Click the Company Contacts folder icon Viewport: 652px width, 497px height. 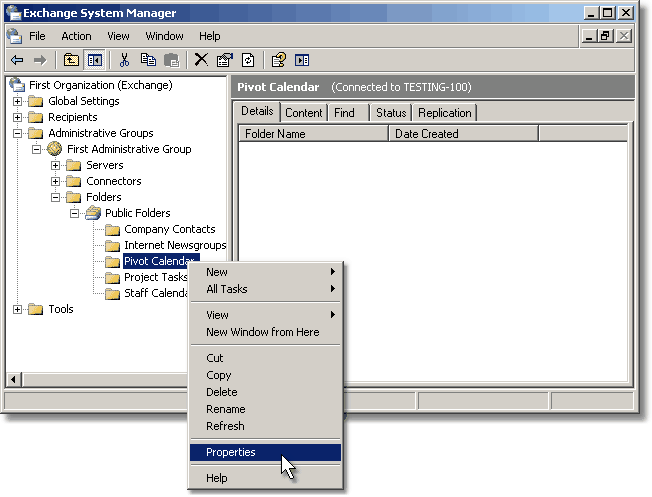(112, 230)
